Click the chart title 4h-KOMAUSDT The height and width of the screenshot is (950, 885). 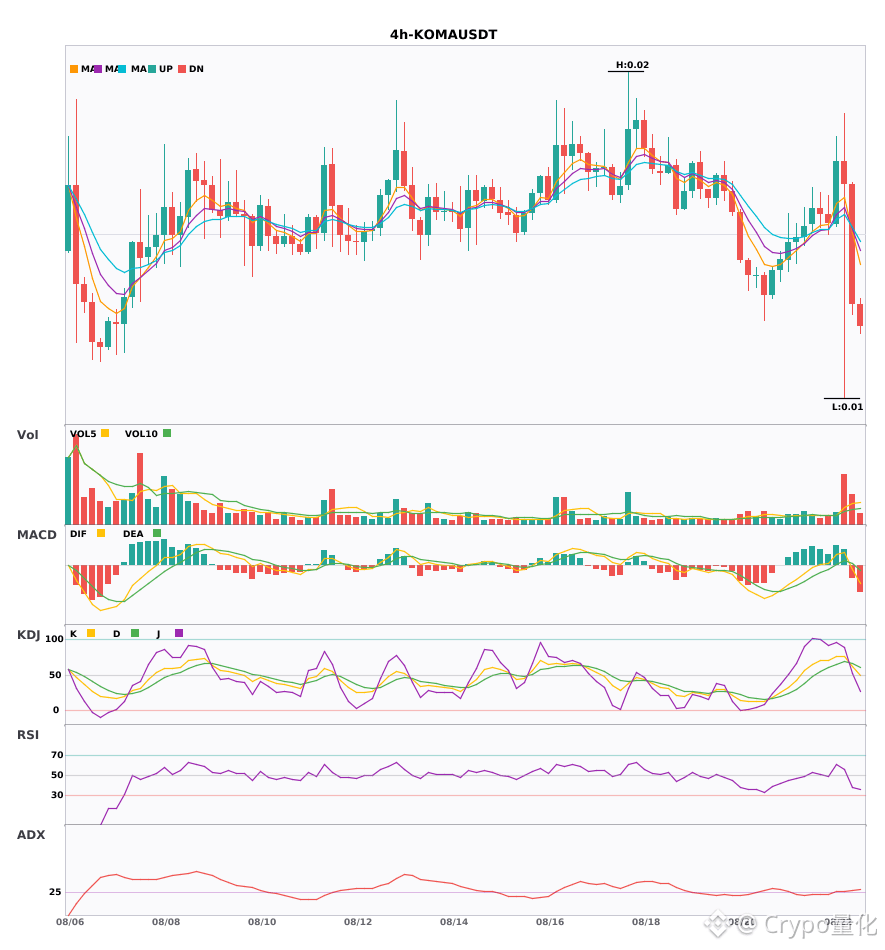(443, 35)
